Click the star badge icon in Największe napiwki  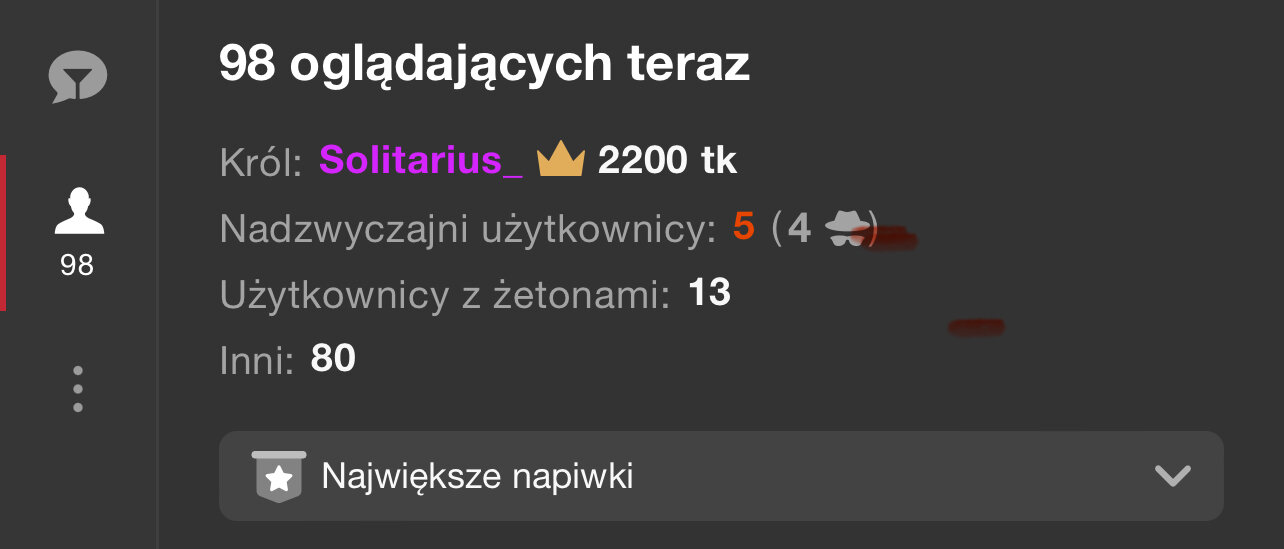pos(279,477)
